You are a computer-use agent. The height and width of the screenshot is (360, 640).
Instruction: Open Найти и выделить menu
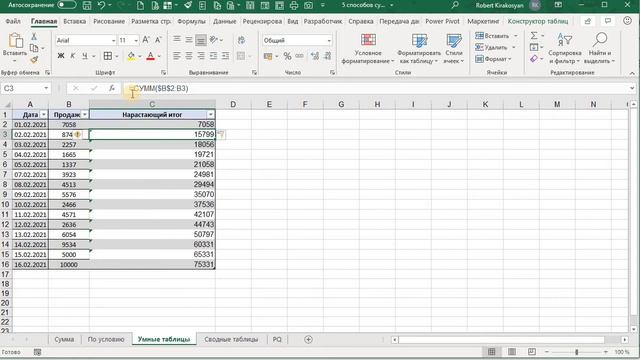click(600, 49)
